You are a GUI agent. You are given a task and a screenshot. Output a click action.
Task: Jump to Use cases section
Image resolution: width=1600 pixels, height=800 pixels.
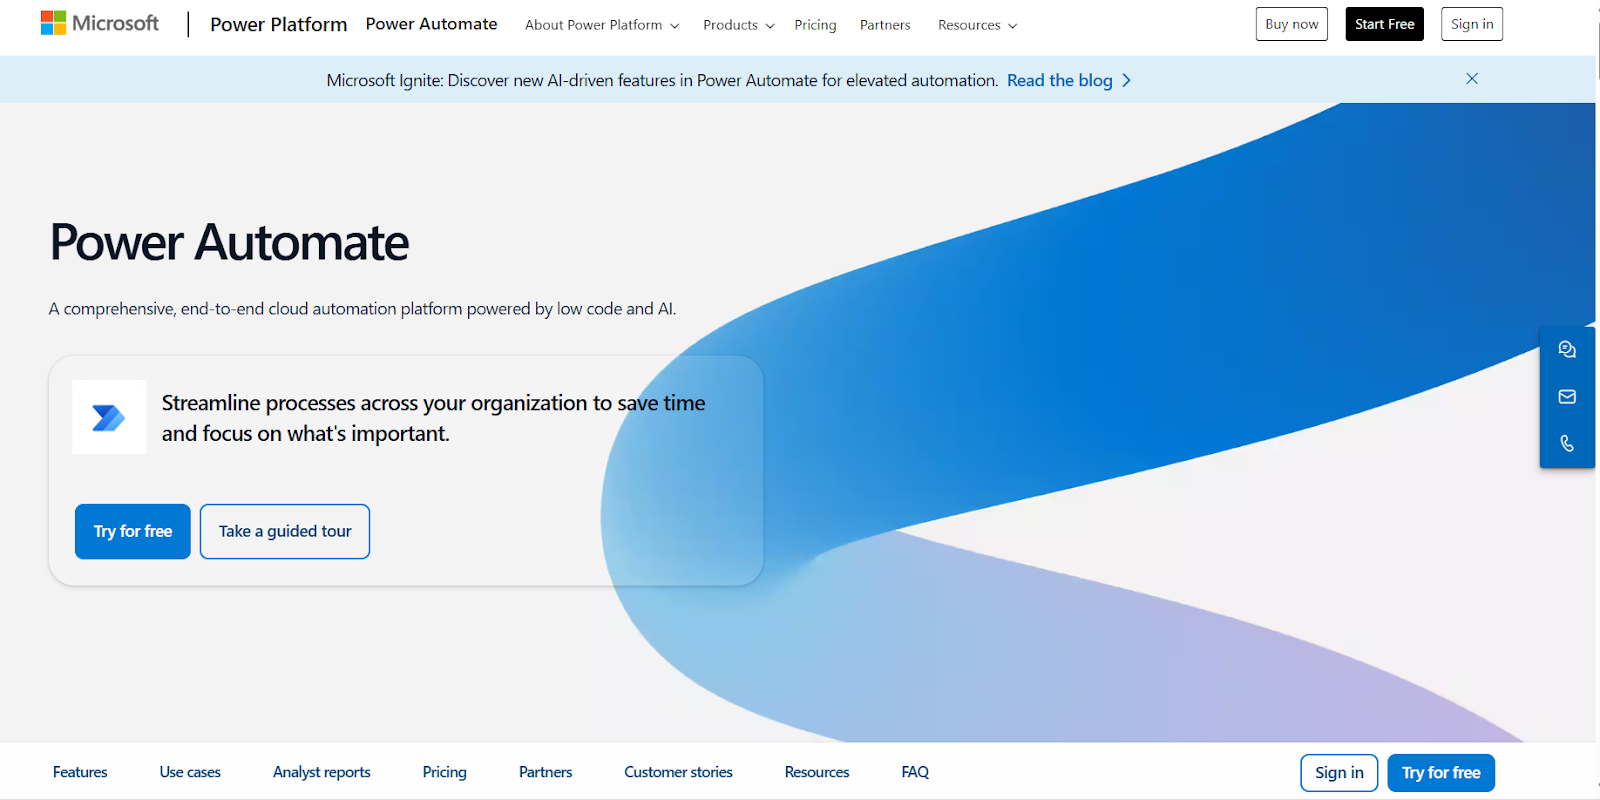190,772
